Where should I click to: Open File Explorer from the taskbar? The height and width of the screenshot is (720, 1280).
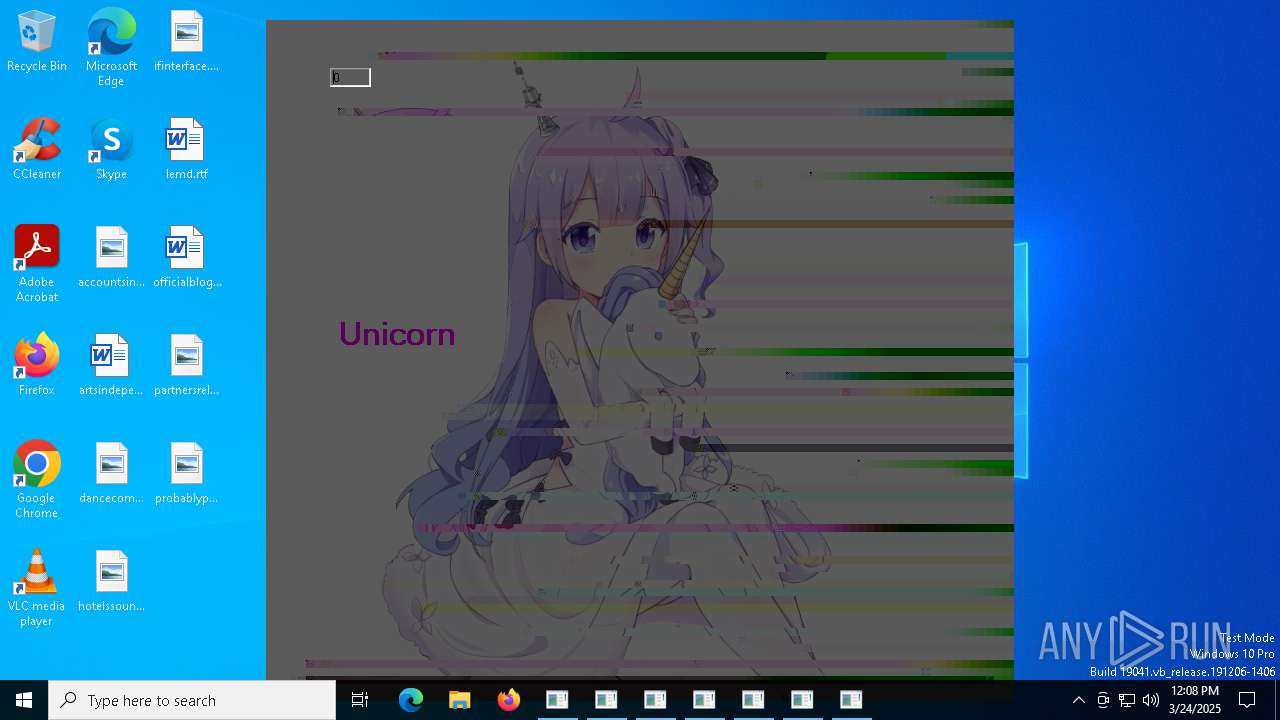point(460,700)
